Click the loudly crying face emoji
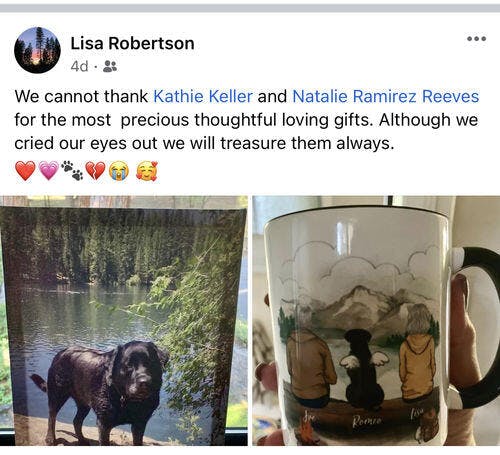The image size is (500, 455). [119, 171]
